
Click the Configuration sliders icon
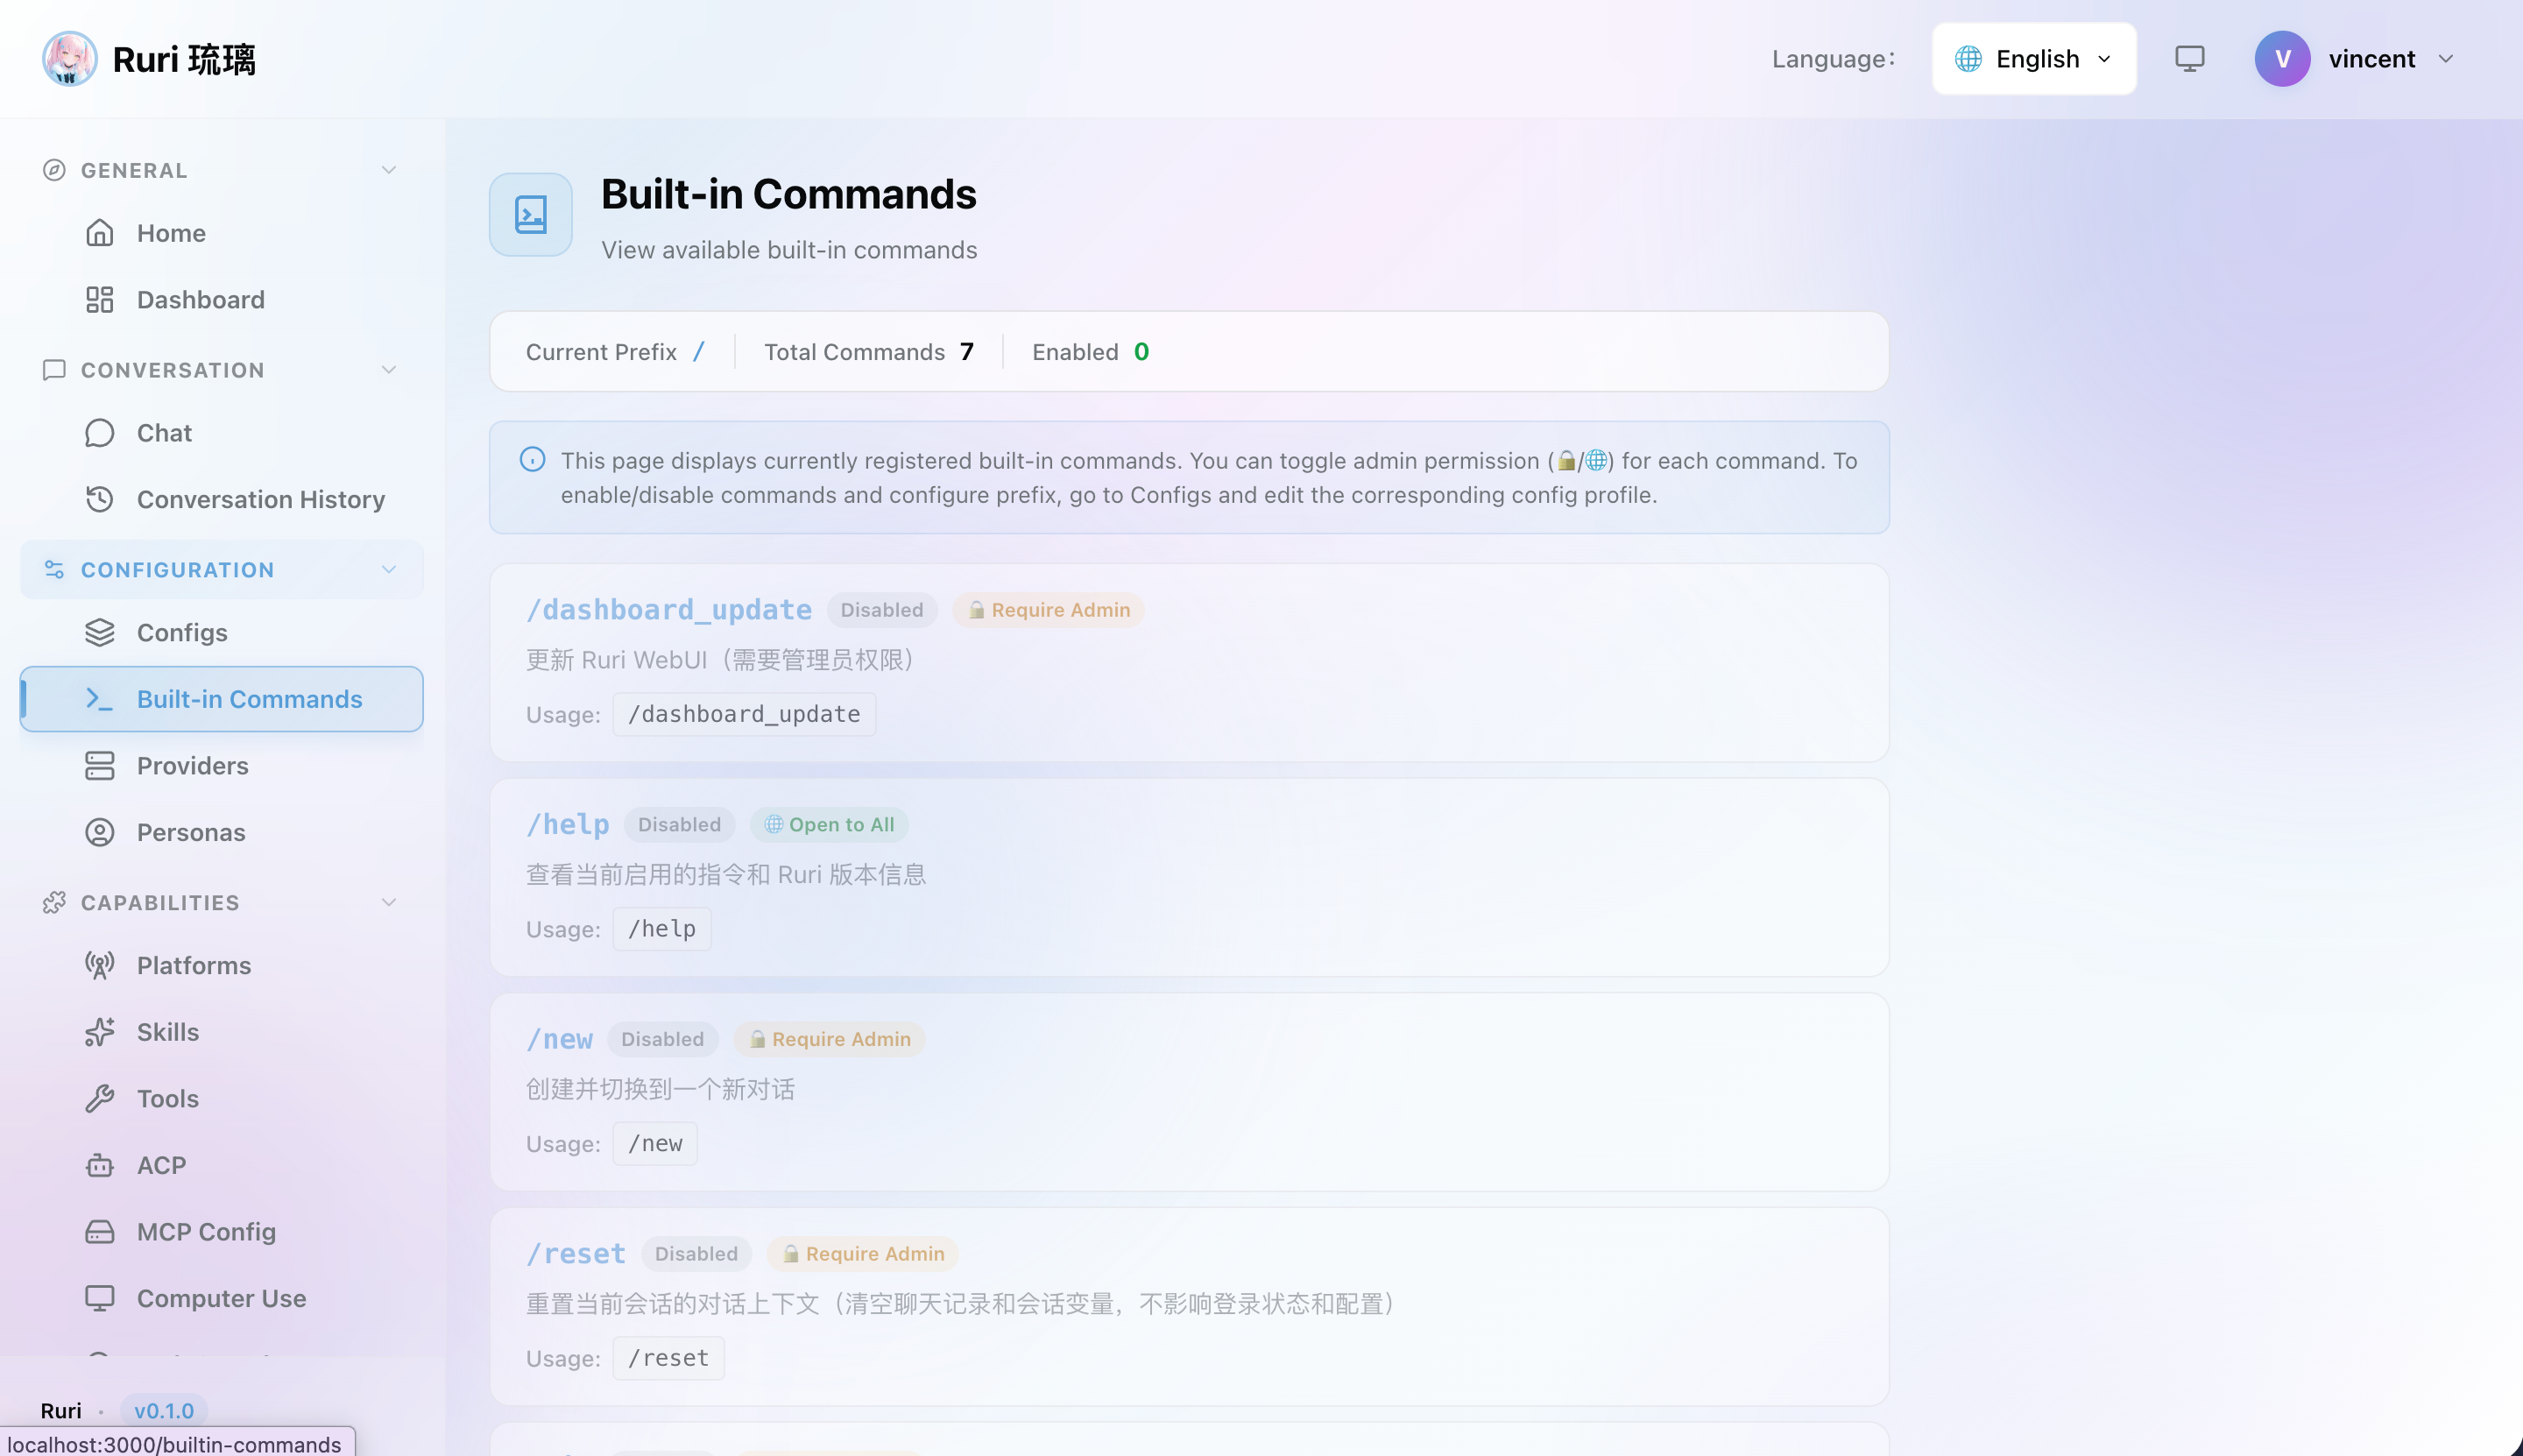[54, 570]
